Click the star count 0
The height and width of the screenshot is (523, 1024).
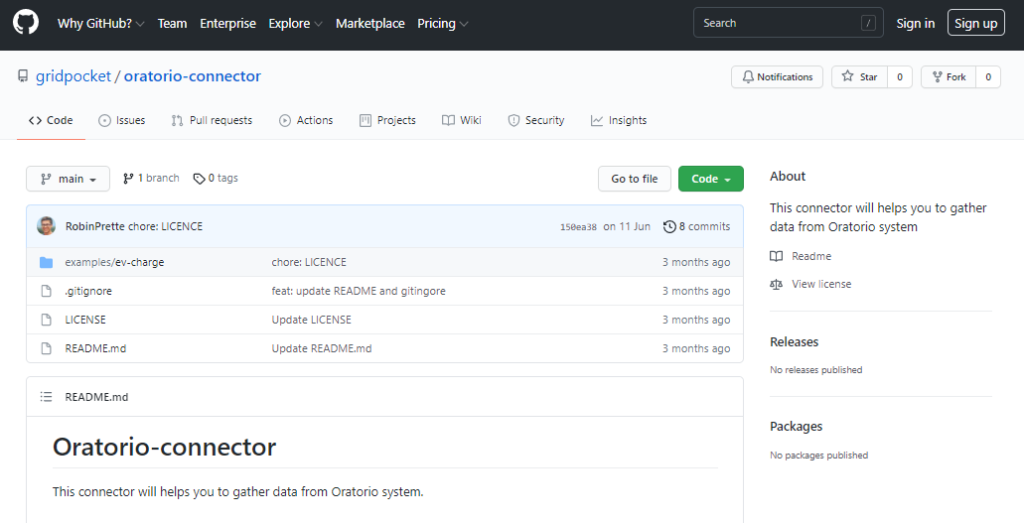click(899, 77)
